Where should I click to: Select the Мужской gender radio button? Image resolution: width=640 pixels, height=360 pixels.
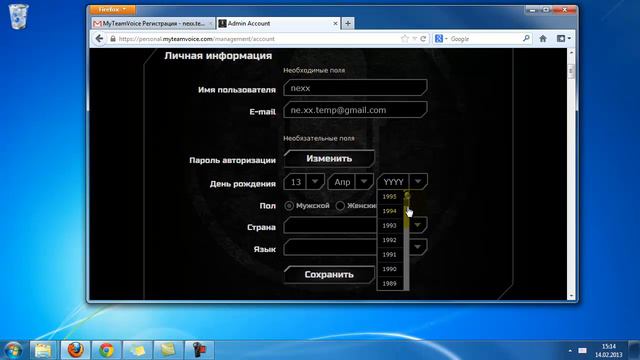(x=289, y=206)
